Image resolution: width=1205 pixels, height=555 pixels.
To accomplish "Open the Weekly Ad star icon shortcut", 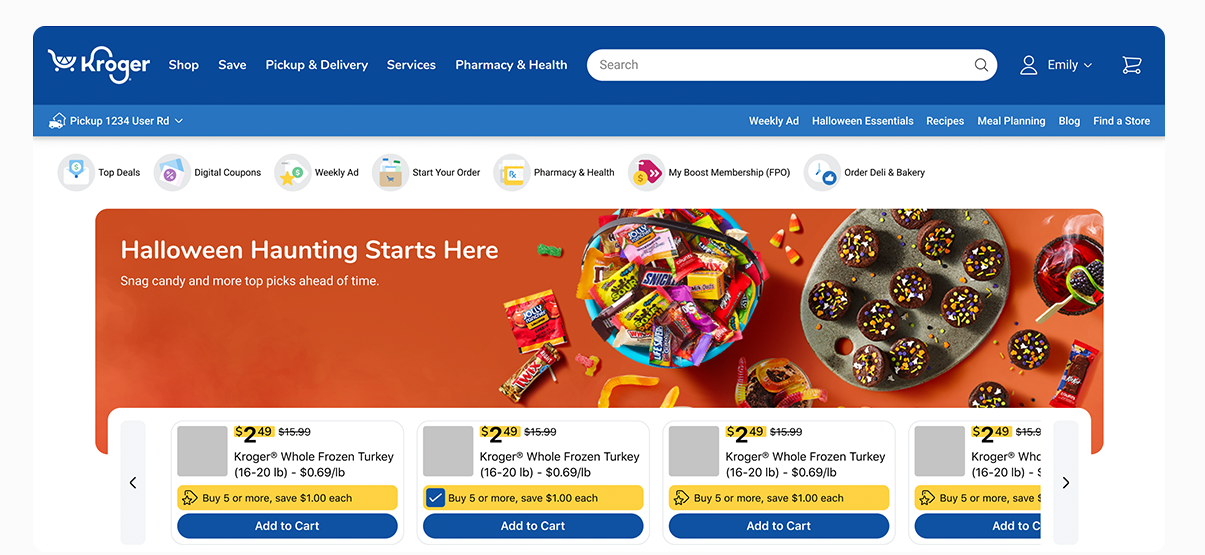I will (x=293, y=173).
